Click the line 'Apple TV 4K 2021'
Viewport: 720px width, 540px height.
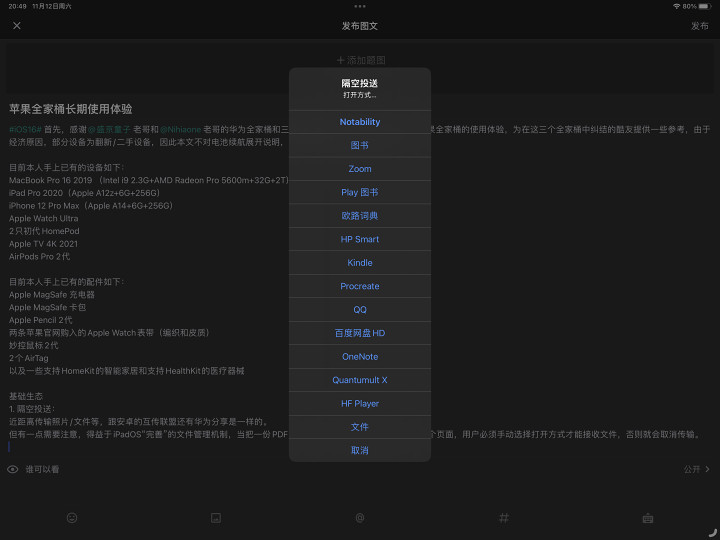(43, 244)
